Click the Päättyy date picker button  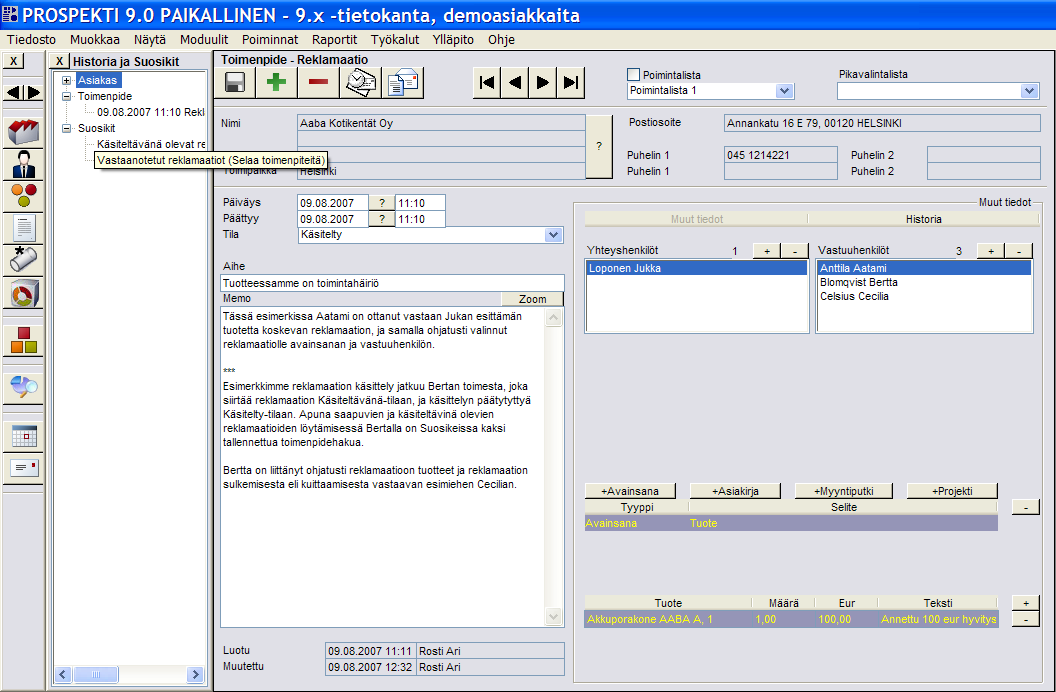coord(382,219)
